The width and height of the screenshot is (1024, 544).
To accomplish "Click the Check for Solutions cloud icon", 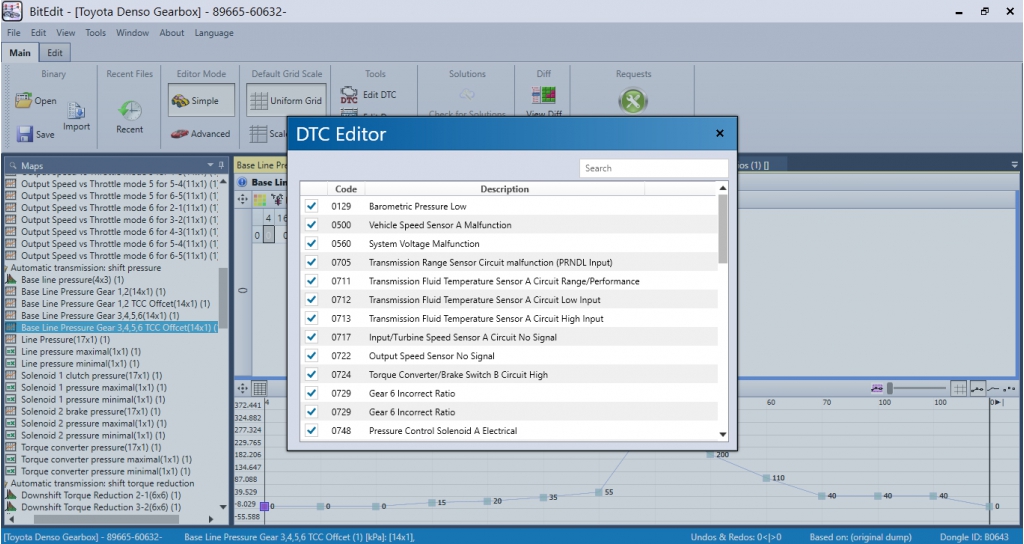I will click(467, 95).
